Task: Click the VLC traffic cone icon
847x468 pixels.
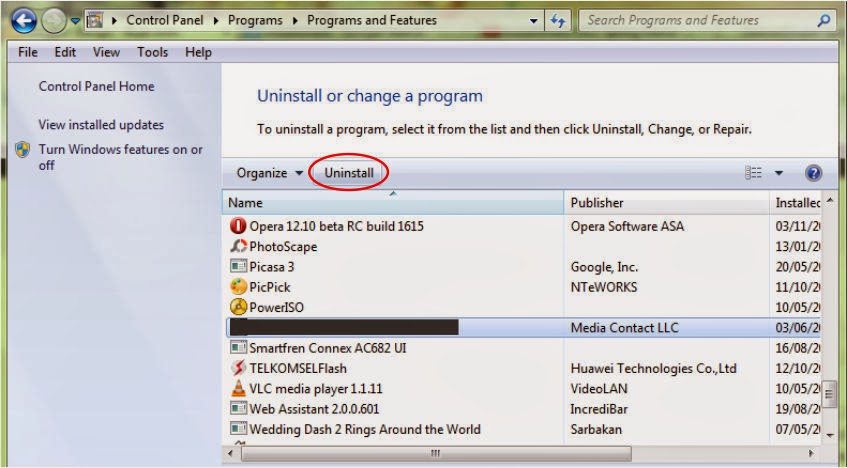Action: [x=238, y=388]
